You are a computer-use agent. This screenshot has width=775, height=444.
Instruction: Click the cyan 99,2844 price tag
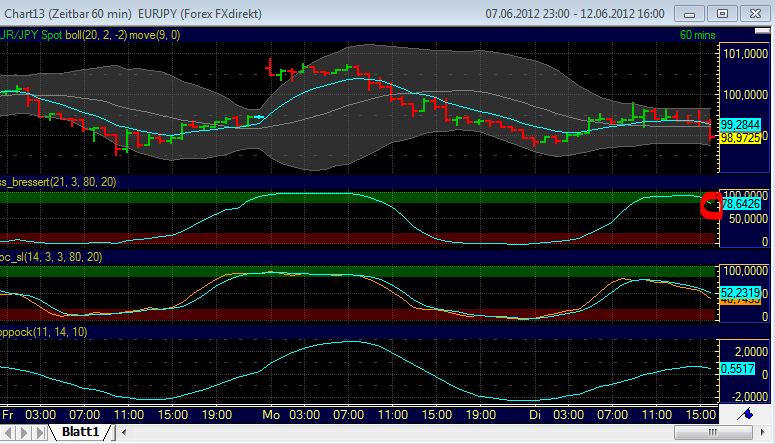point(740,125)
